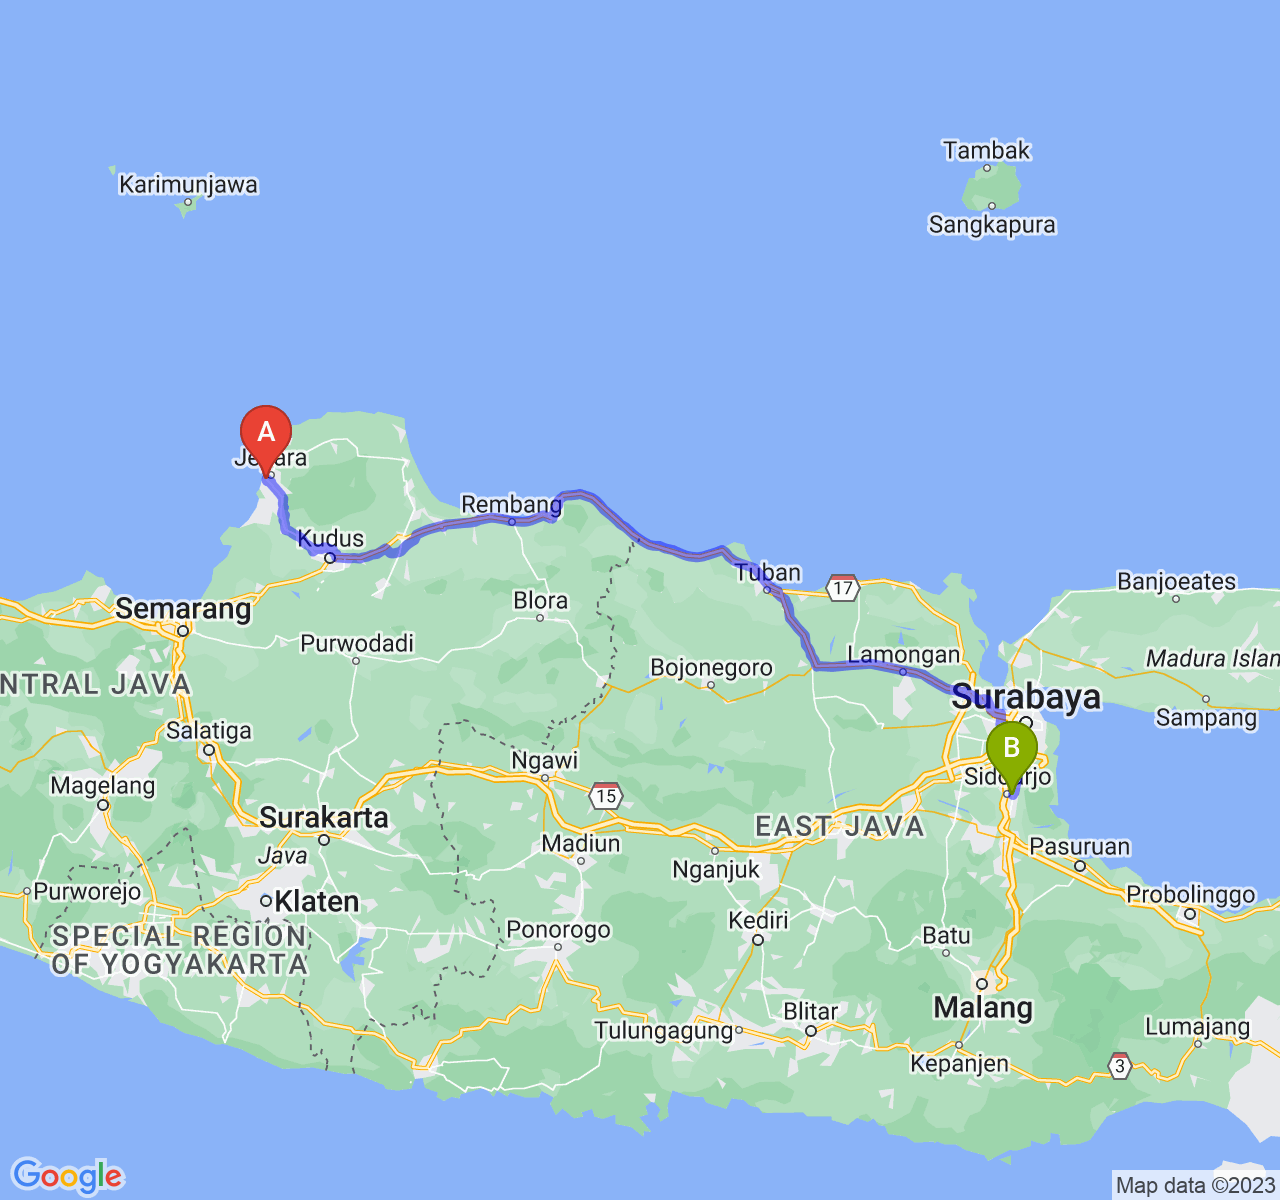Select the Ponorogo town label
The height and width of the screenshot is (1200, 1280).
click(558, 929)
